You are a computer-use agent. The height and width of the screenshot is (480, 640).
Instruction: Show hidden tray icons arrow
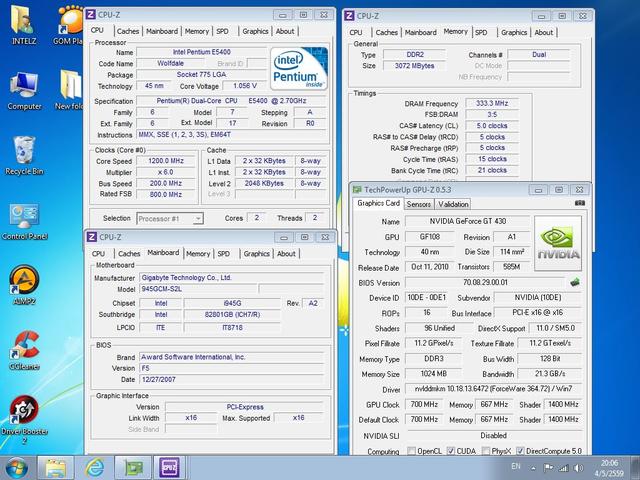pyautogui.click(x=533, y=468)
